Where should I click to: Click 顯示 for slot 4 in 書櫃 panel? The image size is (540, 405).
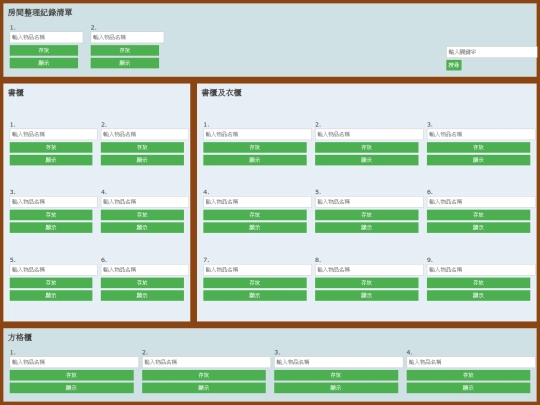point(142,228)
